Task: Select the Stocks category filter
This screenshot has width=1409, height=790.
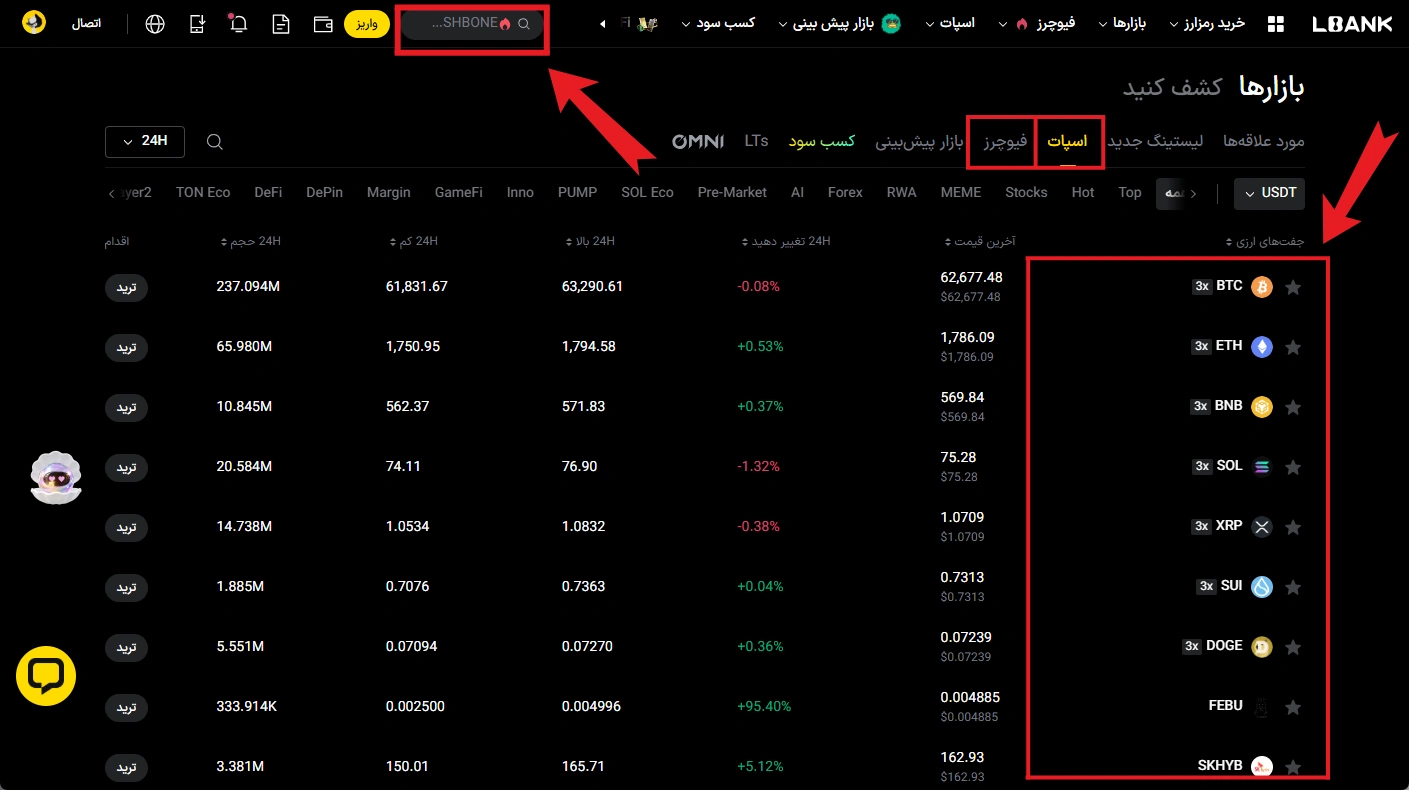Action: pos(1026,192)
